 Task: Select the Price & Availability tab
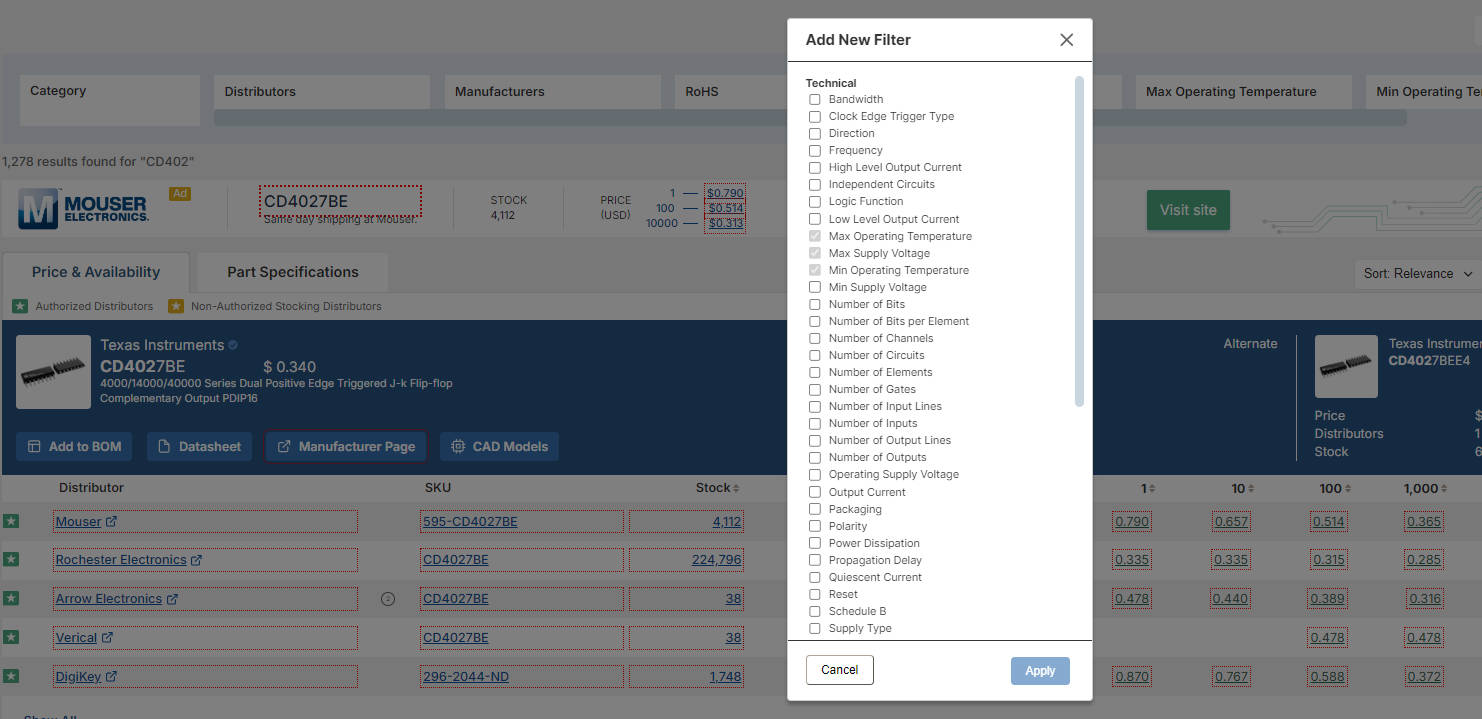click(96, 271)
